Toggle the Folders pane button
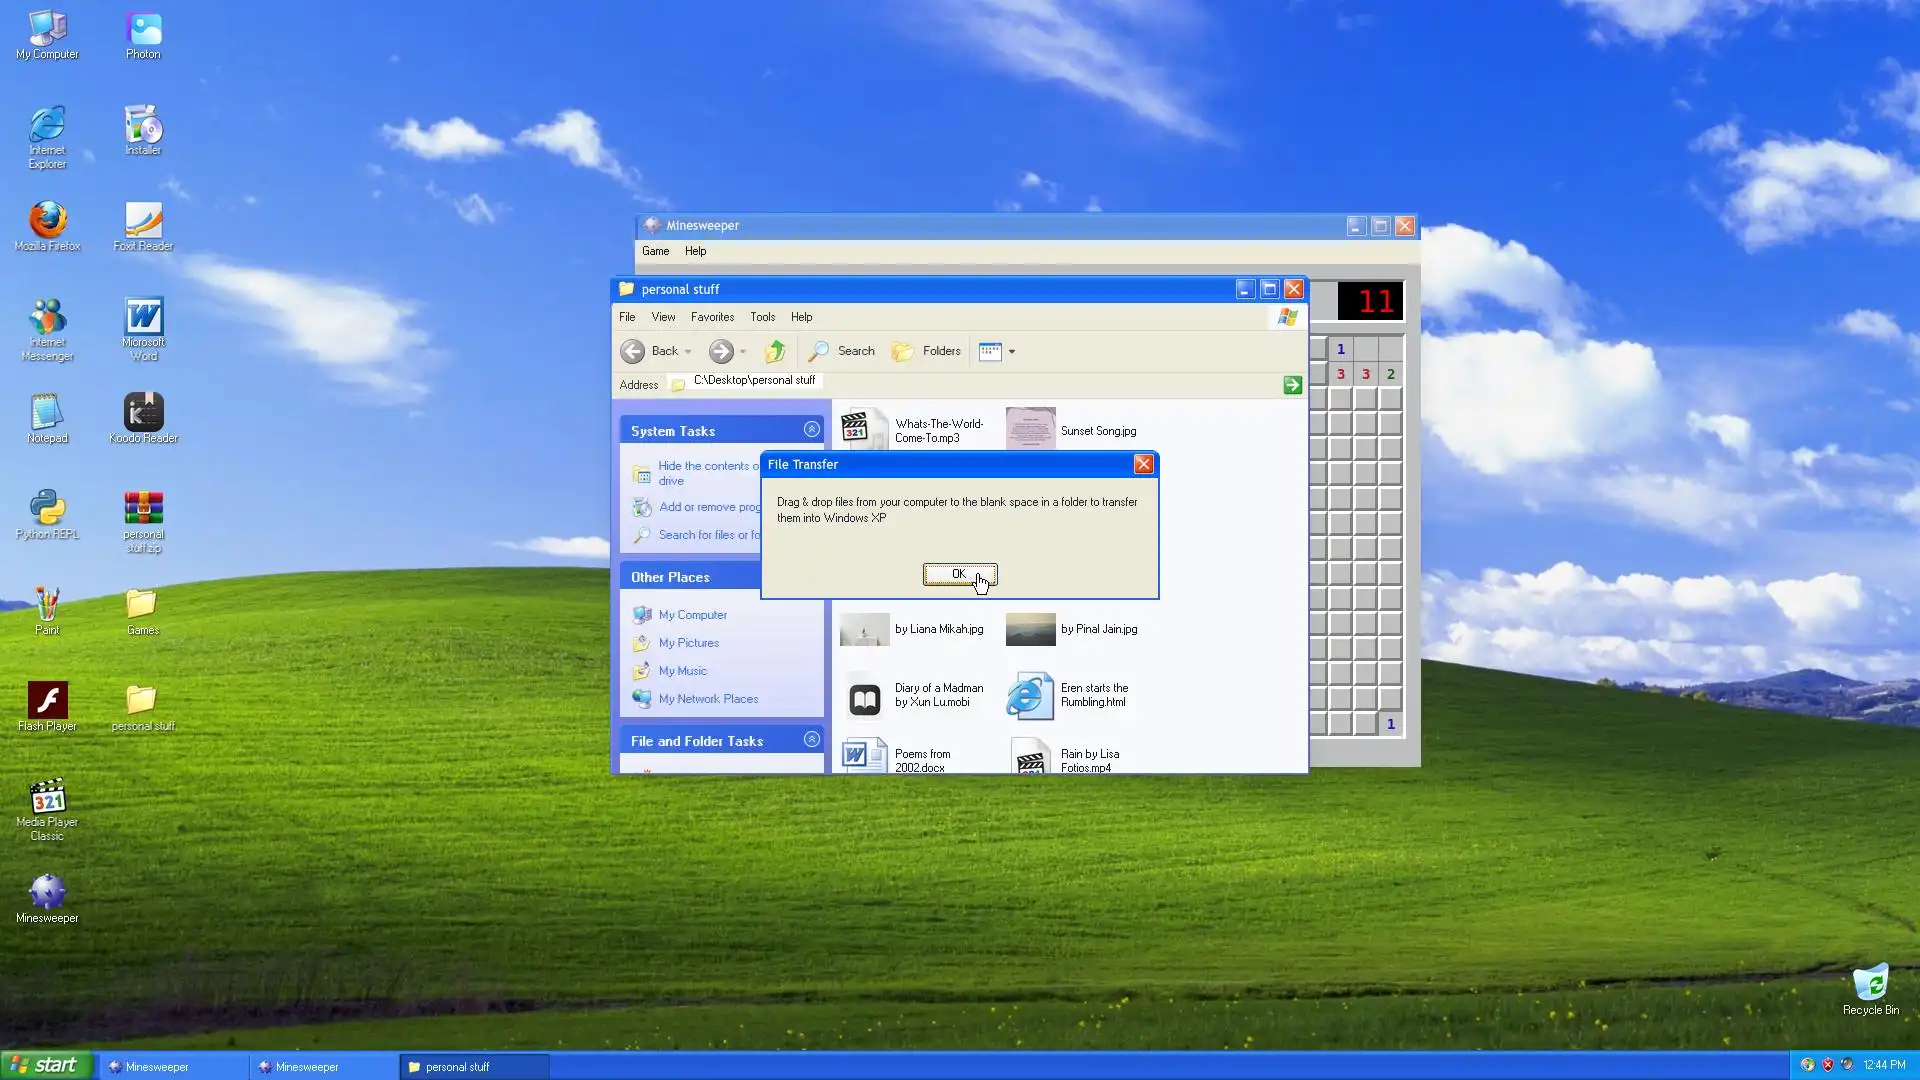 926,351
